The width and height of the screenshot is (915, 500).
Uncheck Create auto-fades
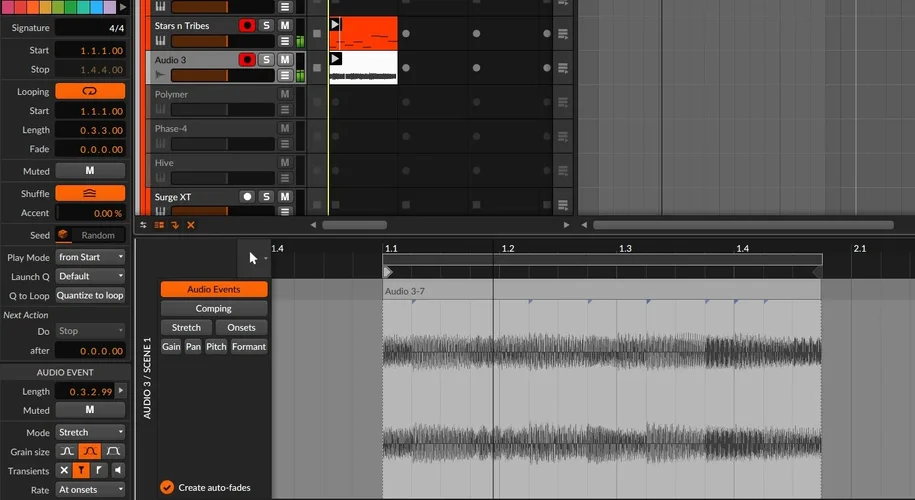click(x=167, y=488)
